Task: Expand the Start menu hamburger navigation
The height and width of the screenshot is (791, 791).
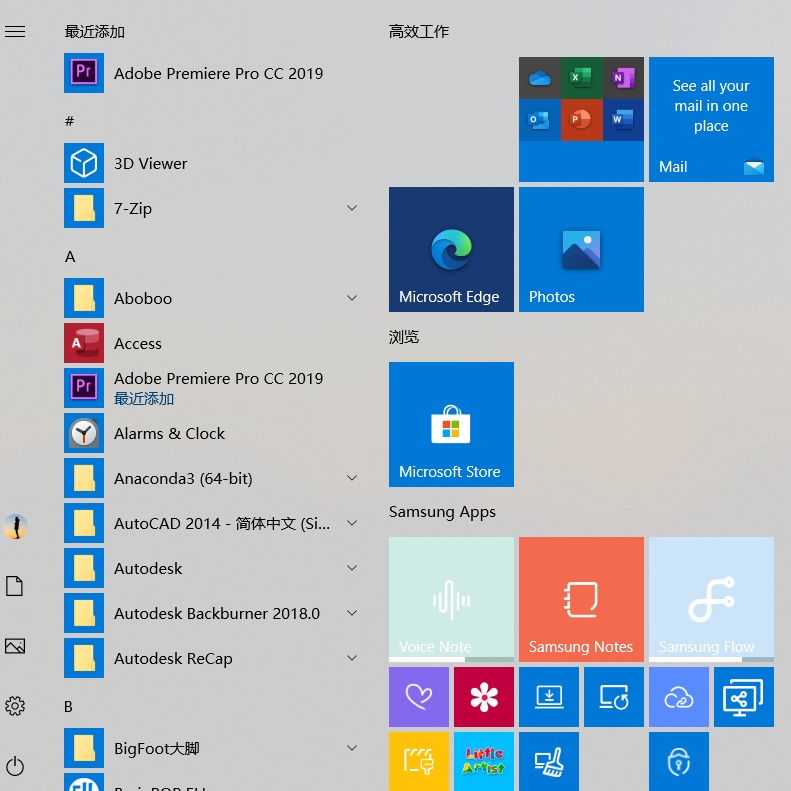Action: [x=15, y=31]
